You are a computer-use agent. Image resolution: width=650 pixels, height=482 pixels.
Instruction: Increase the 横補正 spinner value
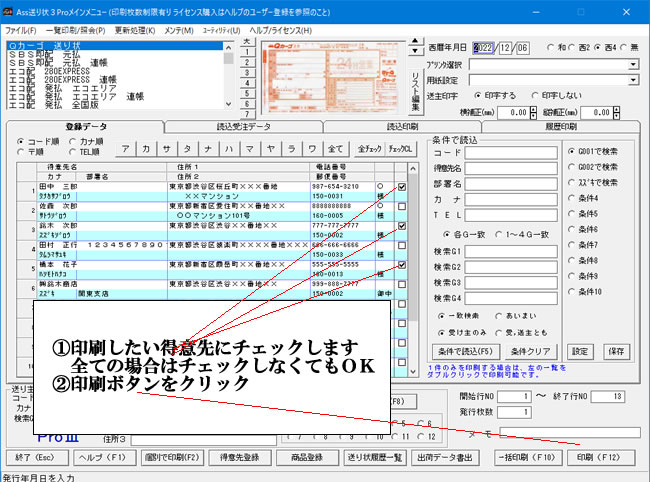pos(532,109)
